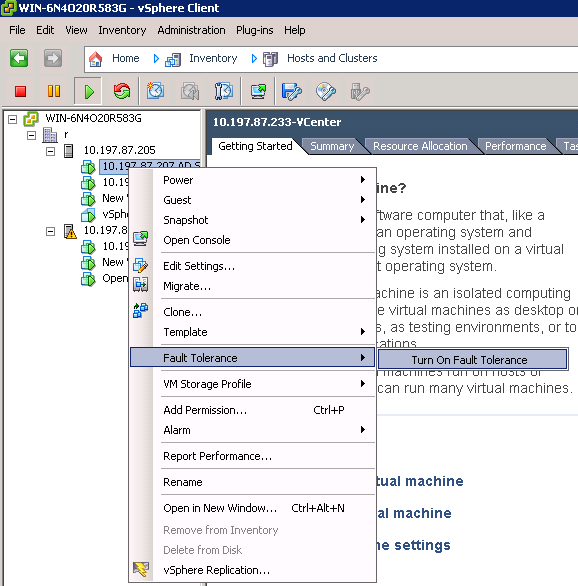Screen dimensions: 578x586
Task: Collapse the warning host node
Action: click(x=50, y=232)
